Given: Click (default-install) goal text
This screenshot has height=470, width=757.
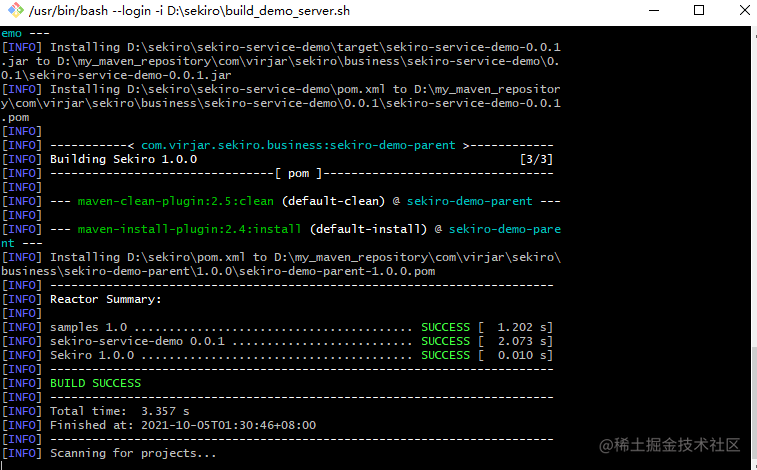Looking at the screenshot, I should pyautogui.click(x=368, y=229).
